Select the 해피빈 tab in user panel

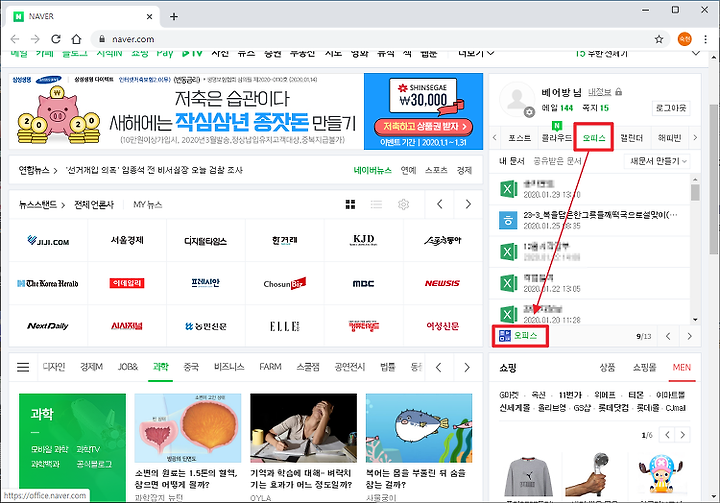point(669,138)
